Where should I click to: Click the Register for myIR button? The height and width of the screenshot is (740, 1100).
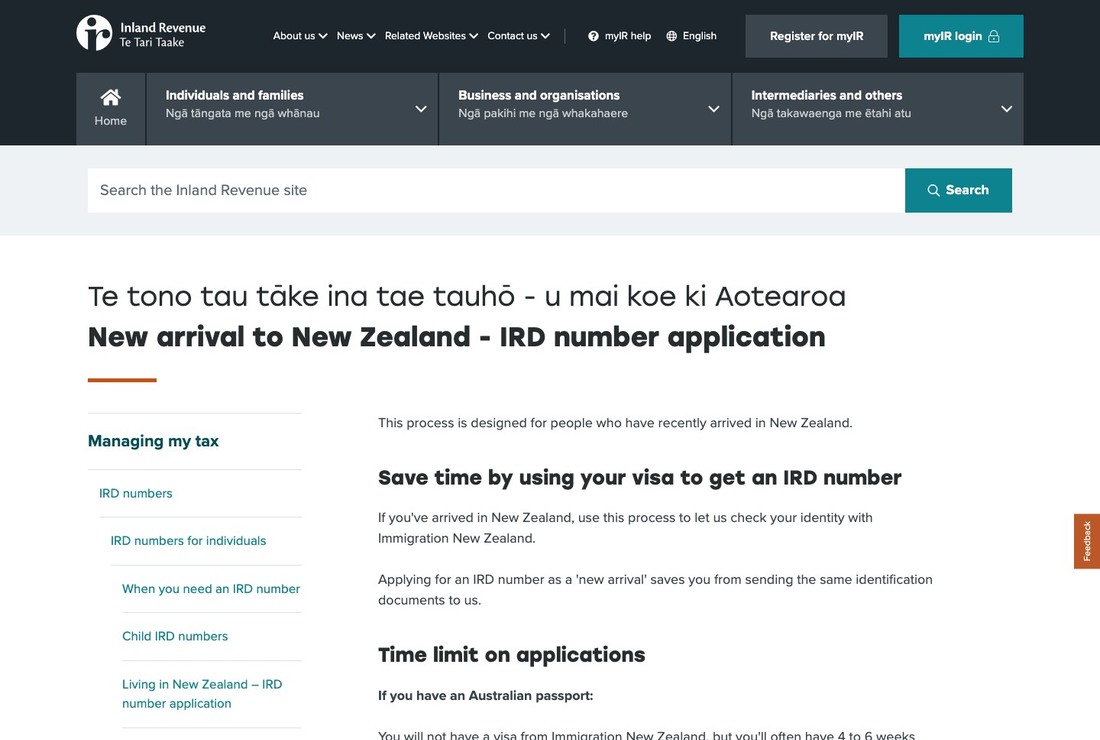pos(817,36)
